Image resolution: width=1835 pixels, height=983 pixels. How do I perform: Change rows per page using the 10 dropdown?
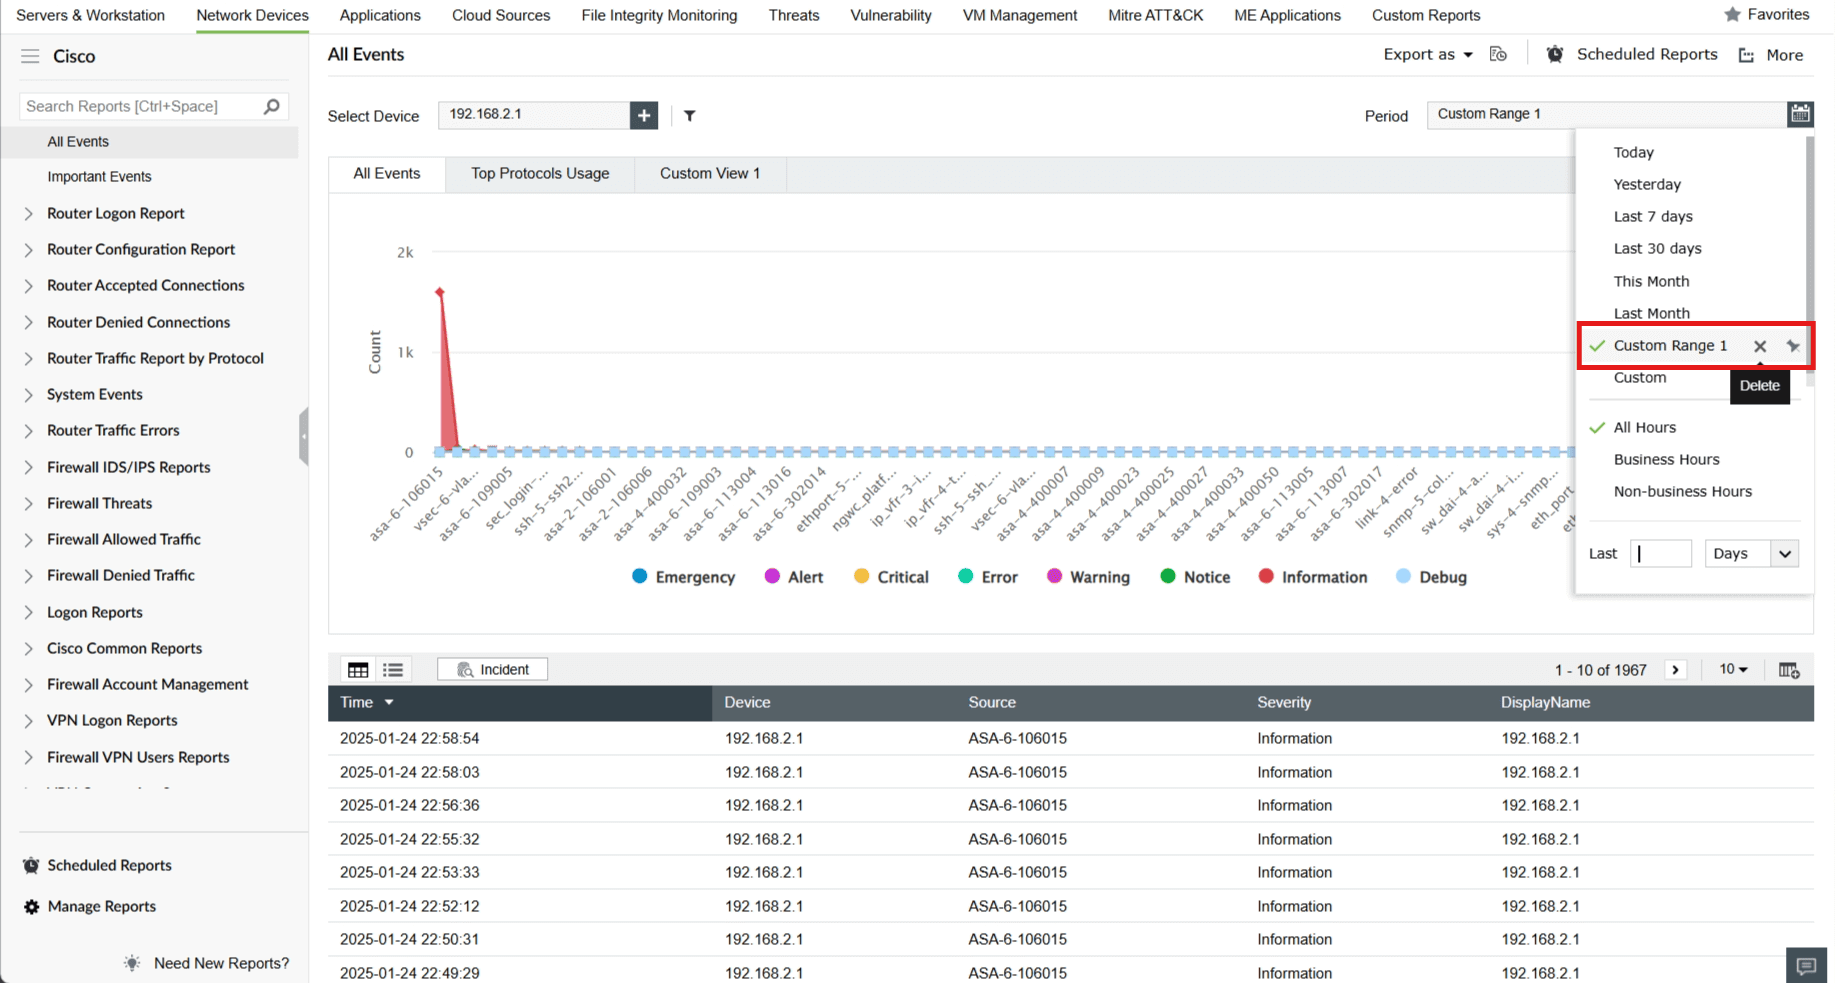click(1733, 669)
